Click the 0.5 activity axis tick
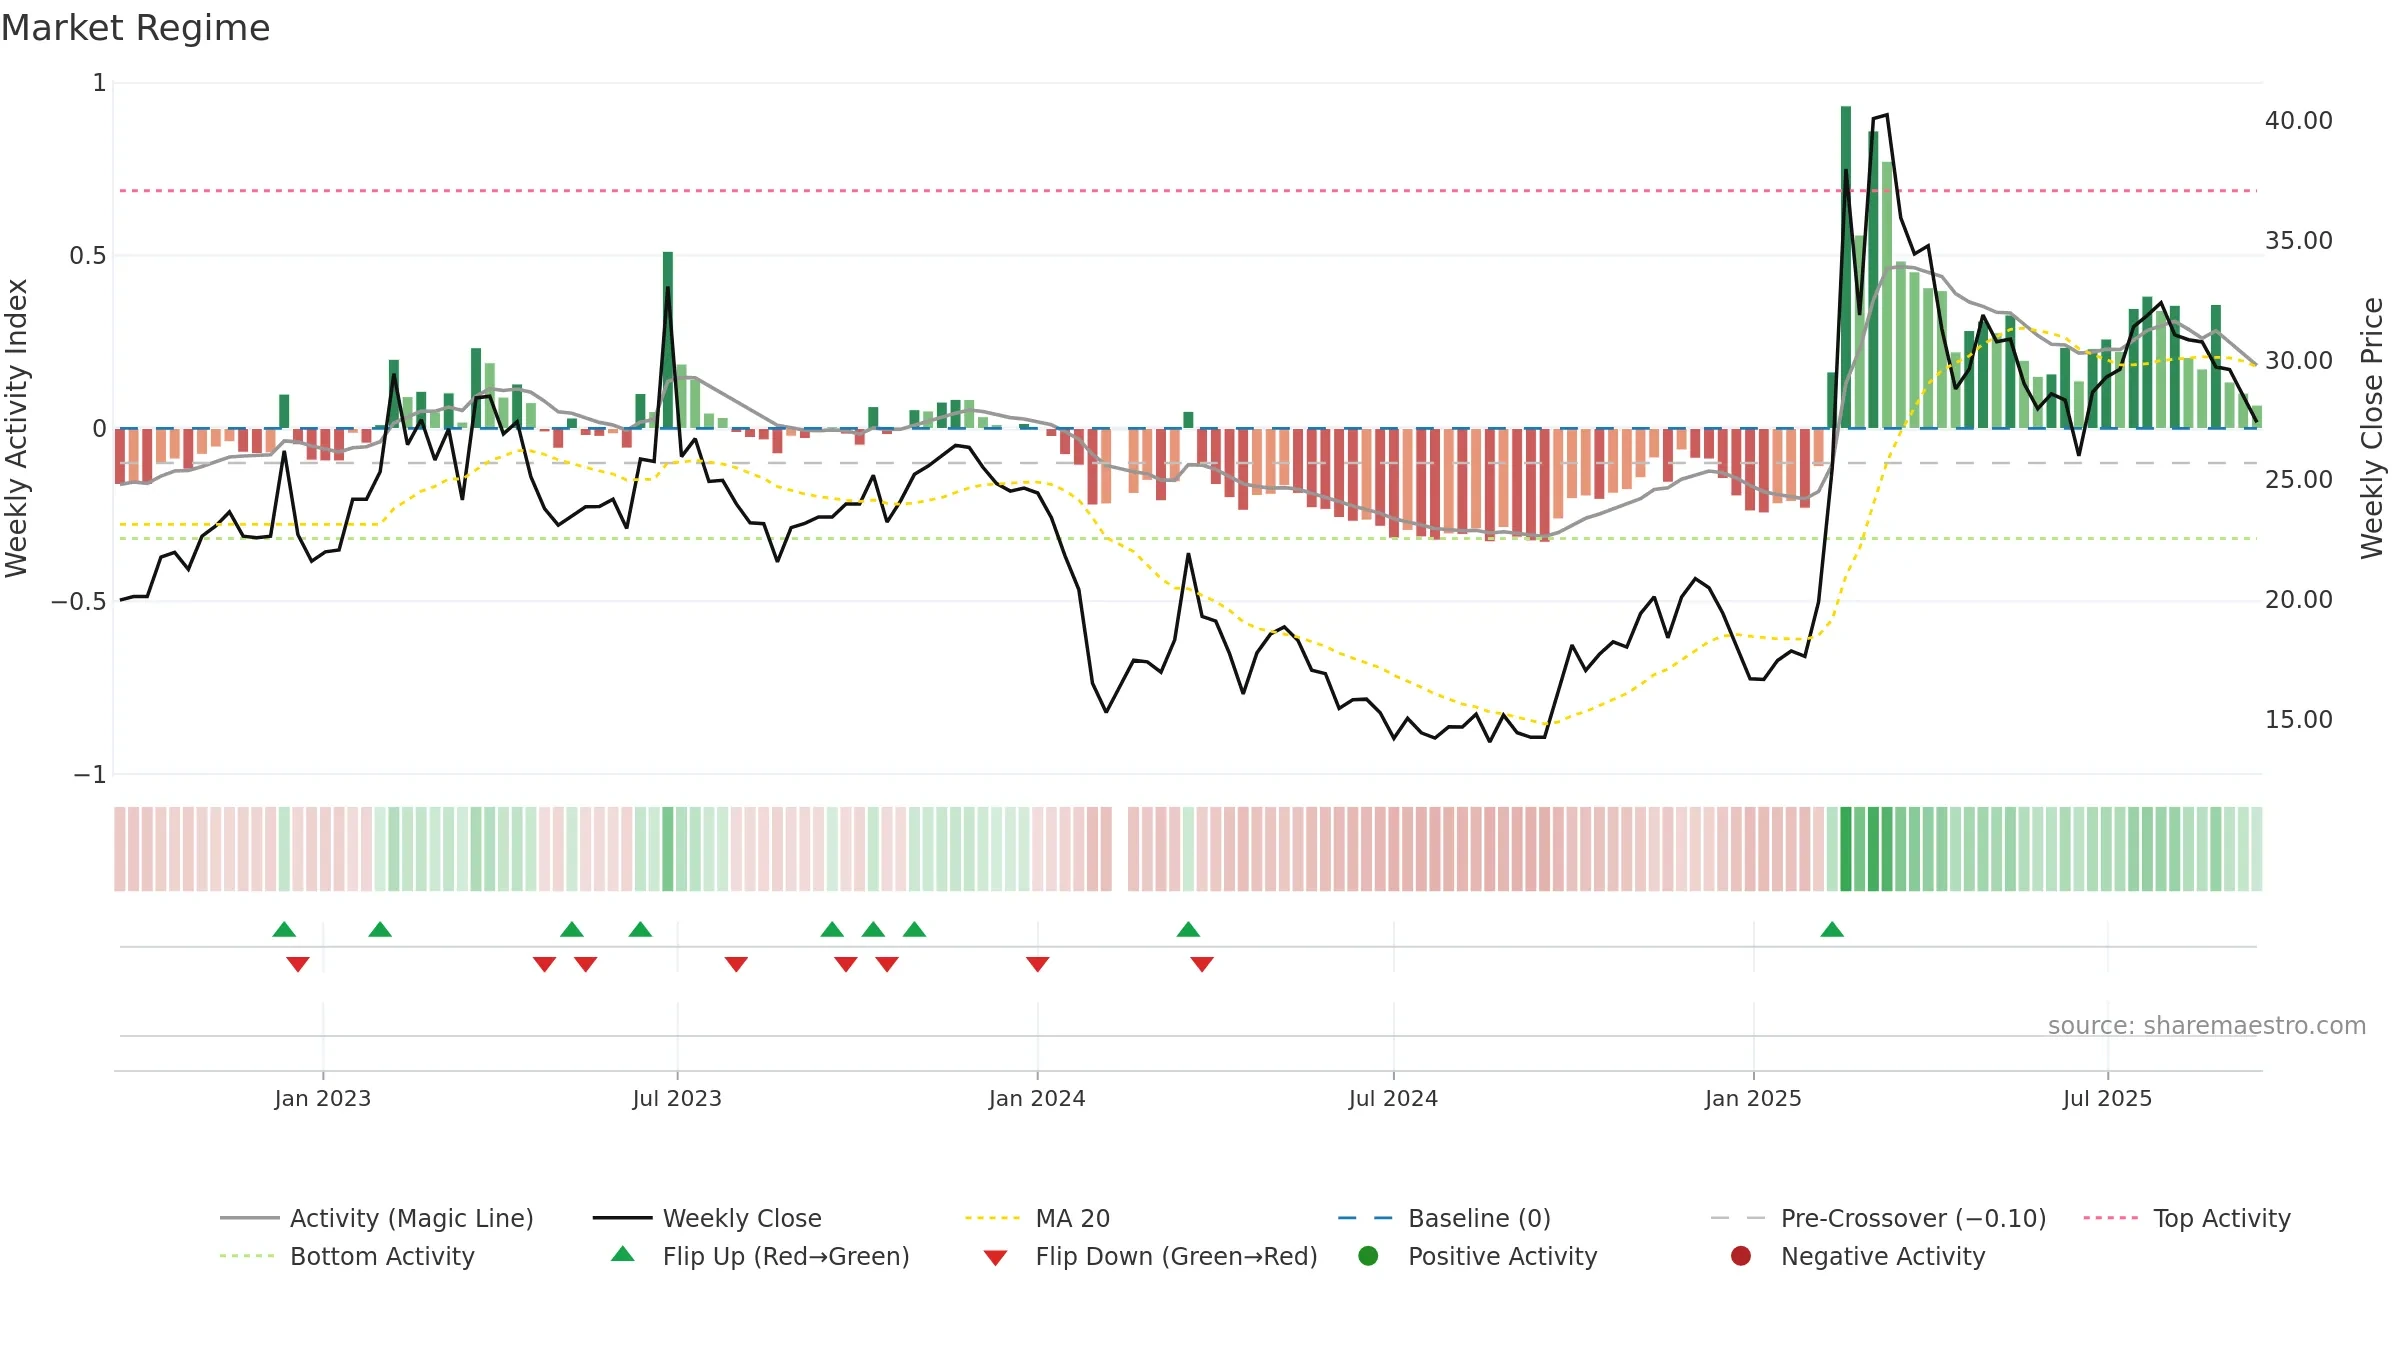The width and height of the screenshot is (2400, 1350). tap(87, 255)
